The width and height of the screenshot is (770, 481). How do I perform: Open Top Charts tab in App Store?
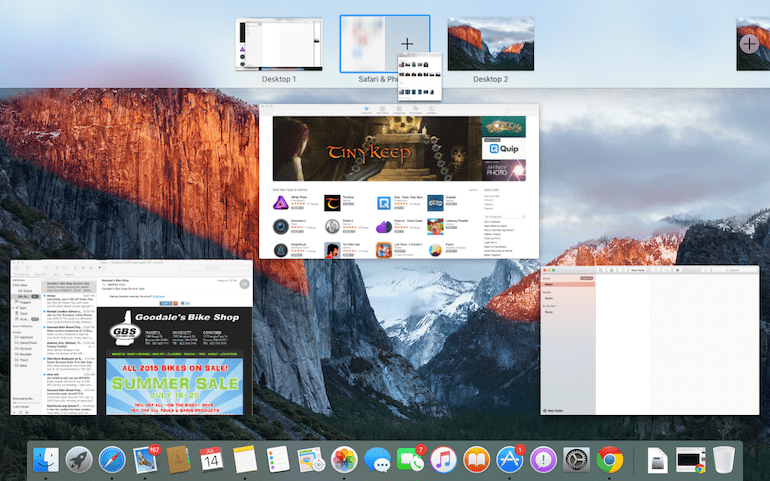click(x=382, y=110)
